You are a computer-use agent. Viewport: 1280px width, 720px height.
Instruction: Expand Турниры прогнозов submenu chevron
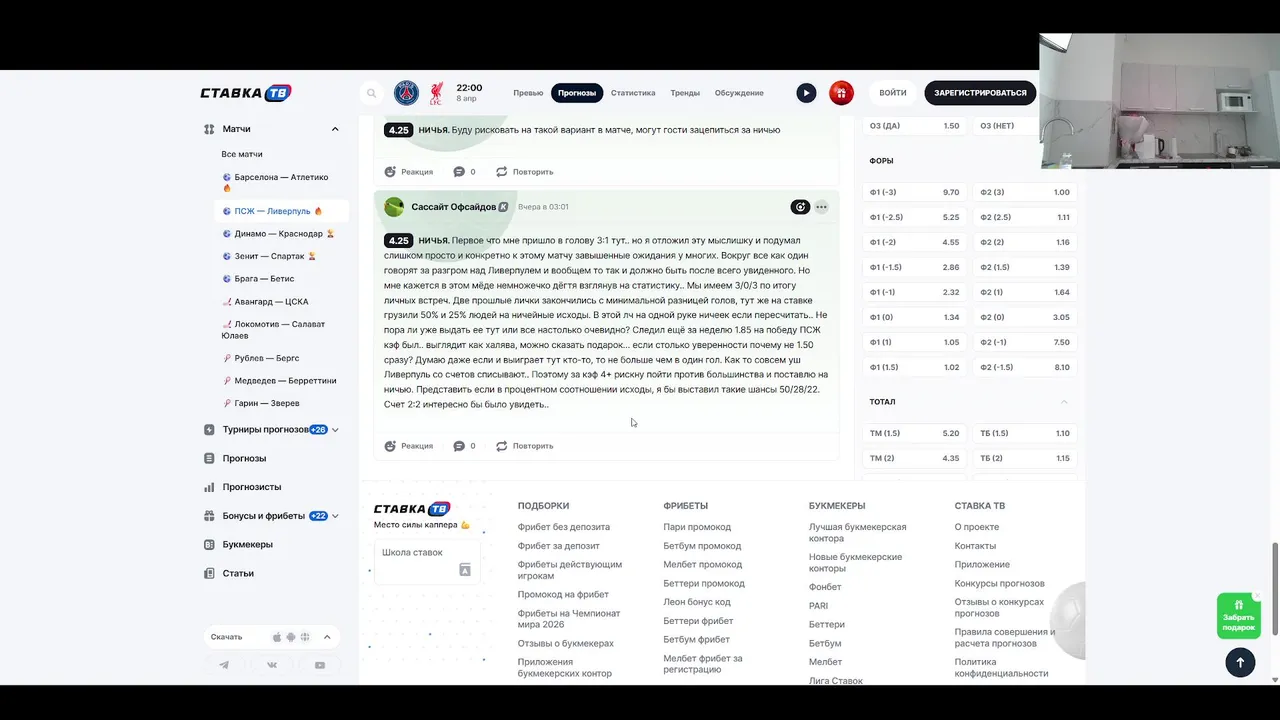(335, 430)
